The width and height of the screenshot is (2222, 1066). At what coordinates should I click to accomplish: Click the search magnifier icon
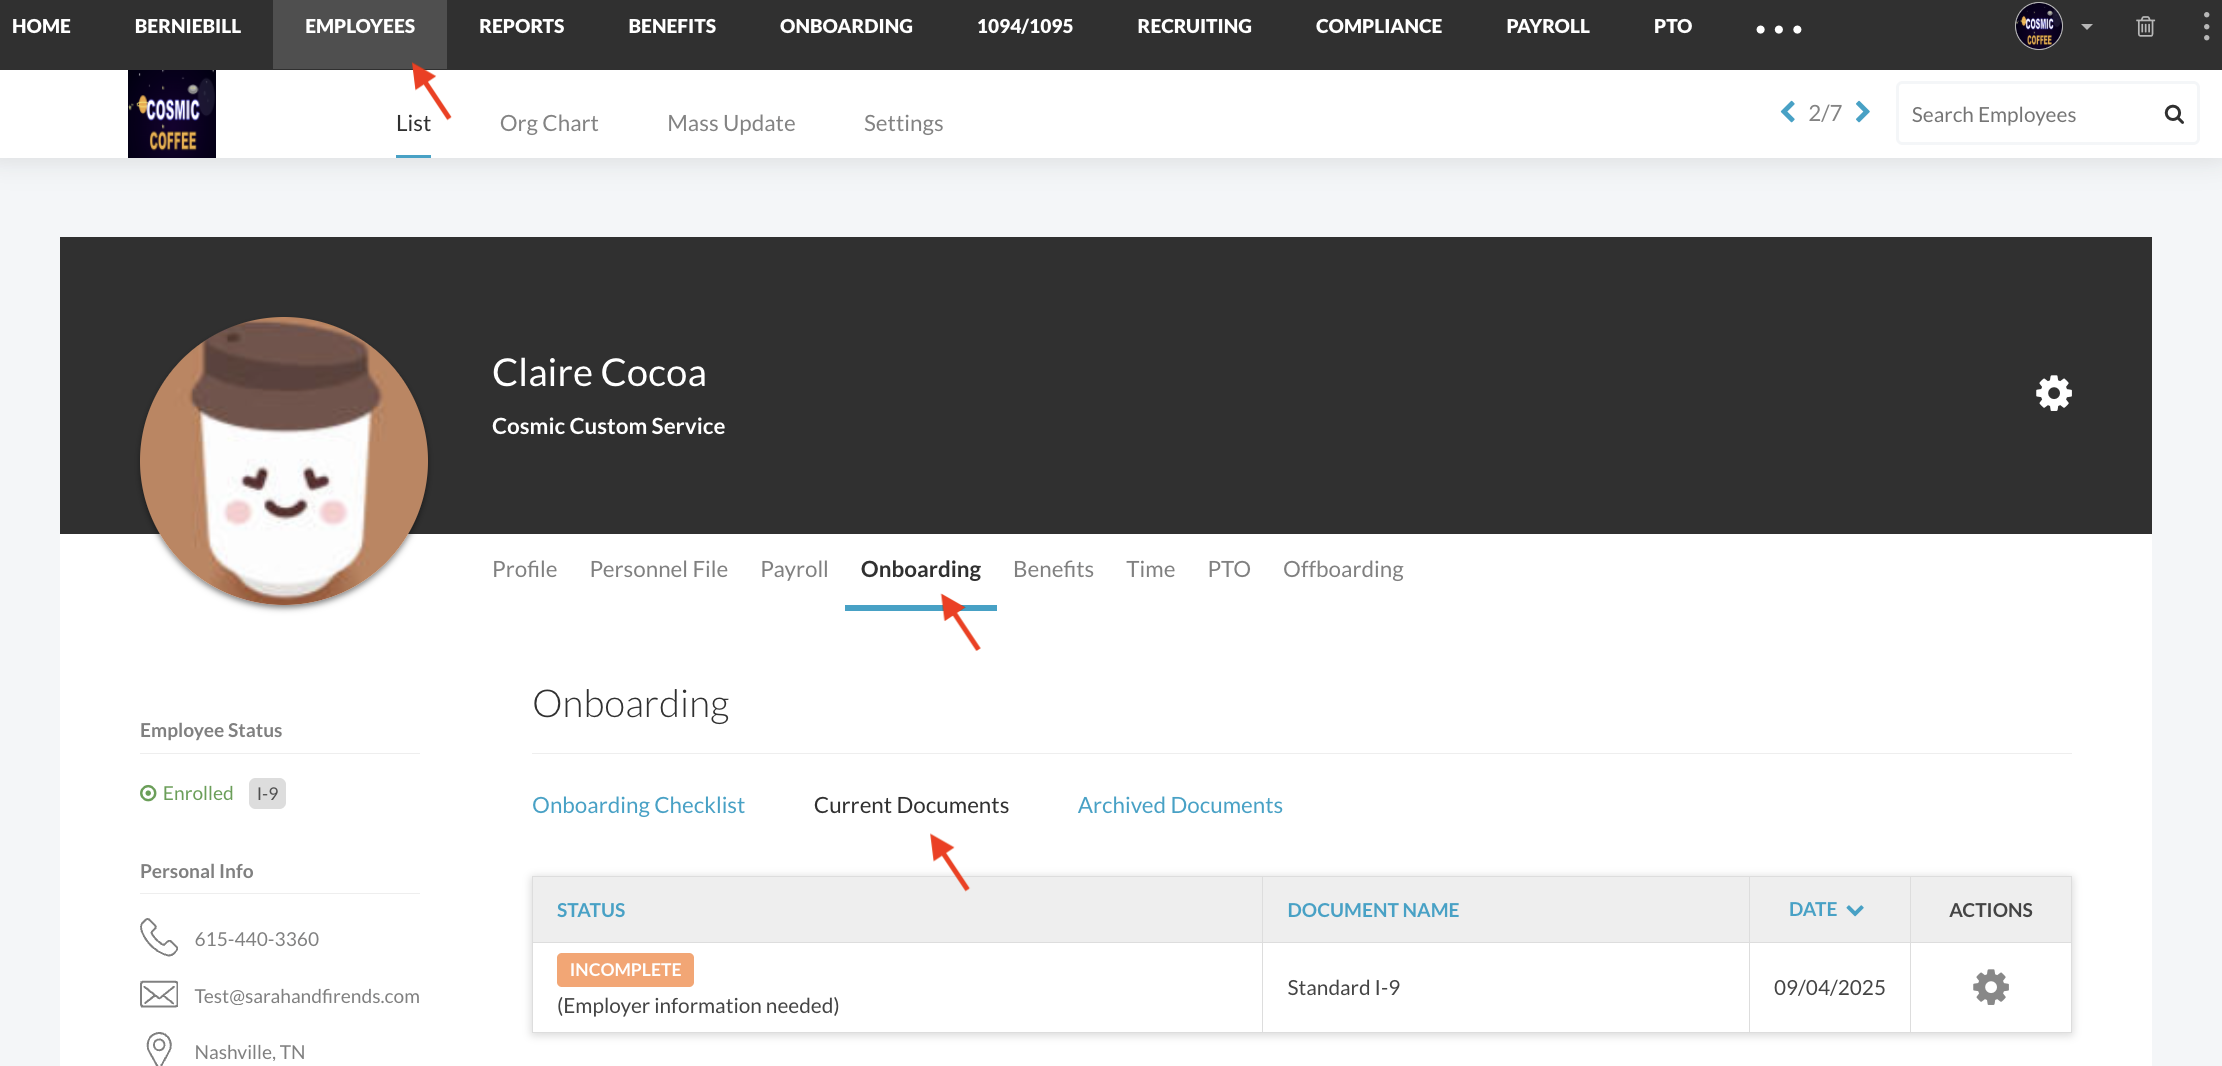point(2174,114)
